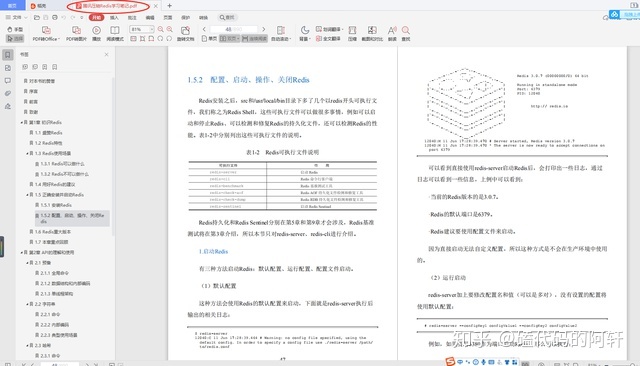Open the Annotate ribbon tab
640x366 pixels.
[x=132, y=18]
